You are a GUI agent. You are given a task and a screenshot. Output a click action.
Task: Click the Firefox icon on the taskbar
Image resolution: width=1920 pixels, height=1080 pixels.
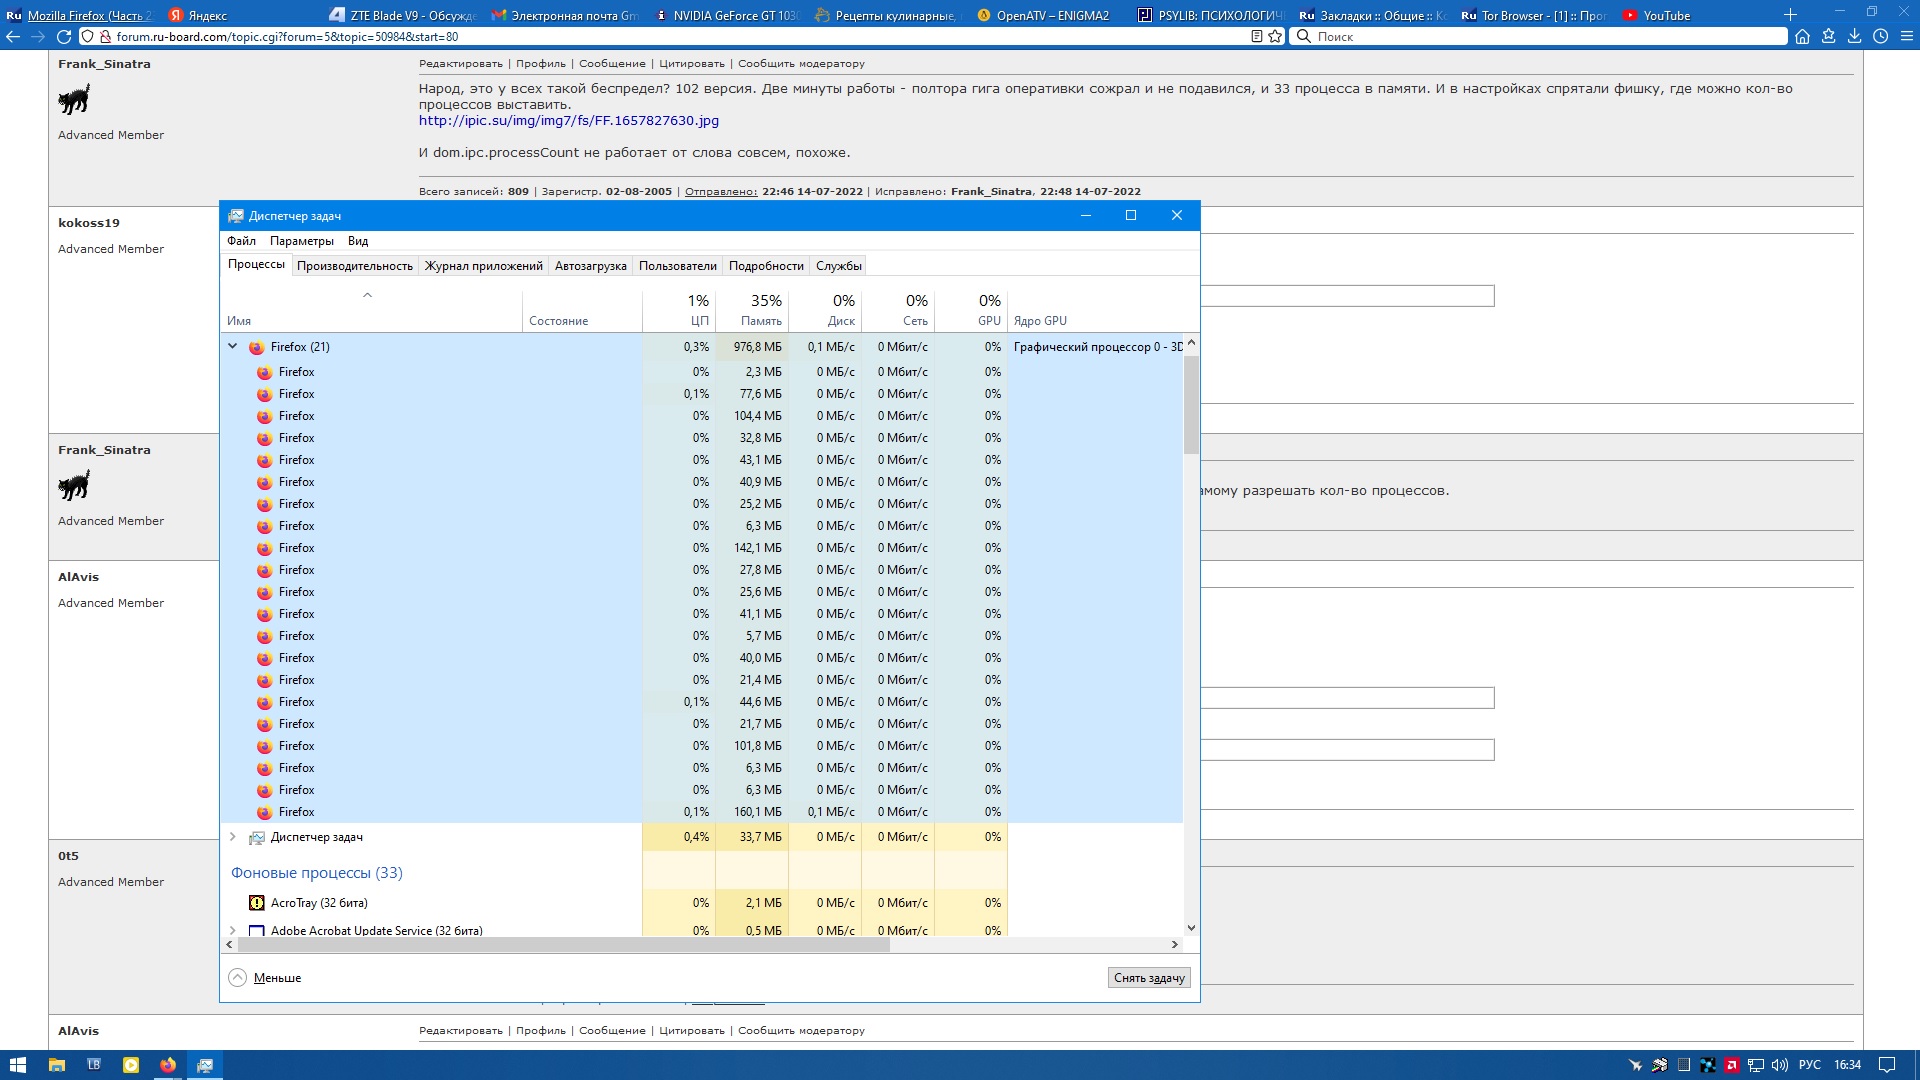click(167, 1065)
